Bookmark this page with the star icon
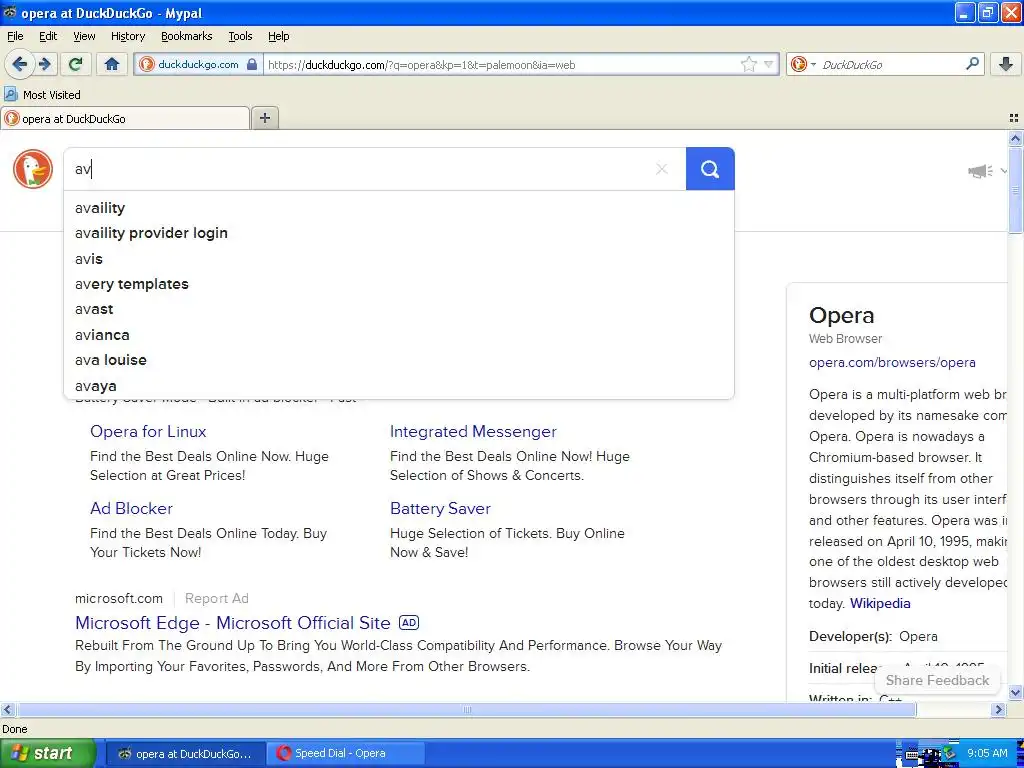This screenshot has height=768, width=1024. tap(748, 64)
